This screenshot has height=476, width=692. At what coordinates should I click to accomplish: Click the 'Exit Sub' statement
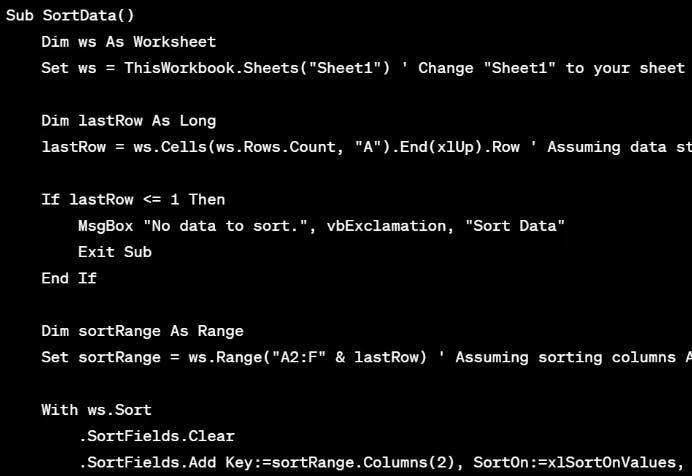tap(115, 252)
